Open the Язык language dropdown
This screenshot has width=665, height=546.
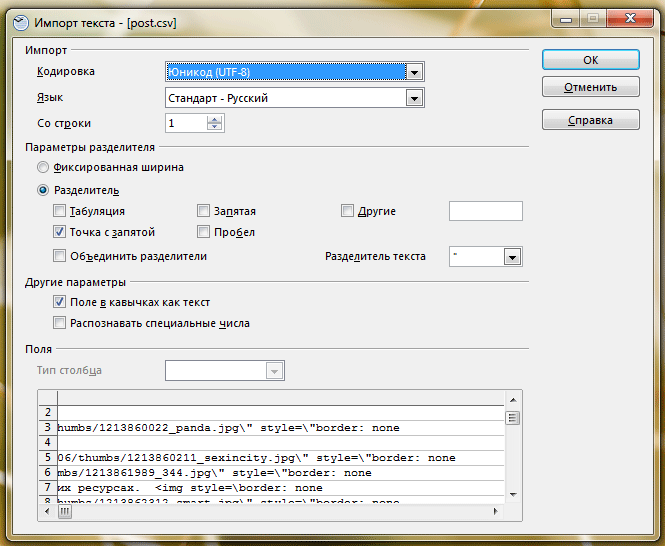point(415,98)
